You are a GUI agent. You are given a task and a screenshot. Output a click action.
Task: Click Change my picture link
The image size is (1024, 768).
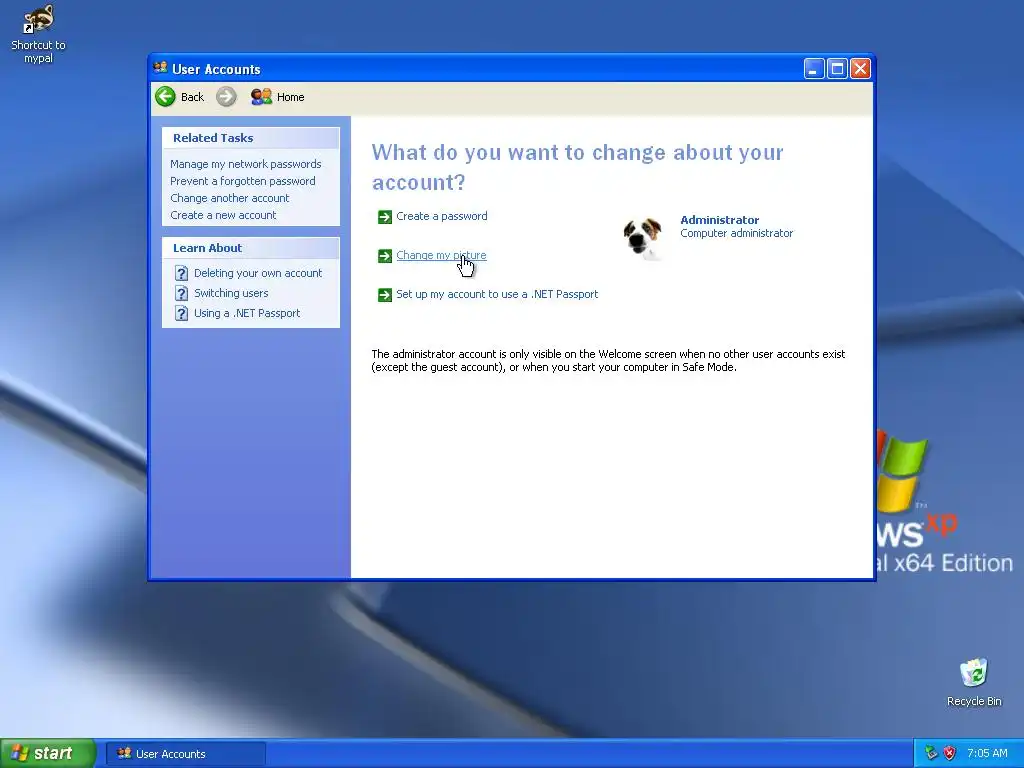click(x=441, y=255)
